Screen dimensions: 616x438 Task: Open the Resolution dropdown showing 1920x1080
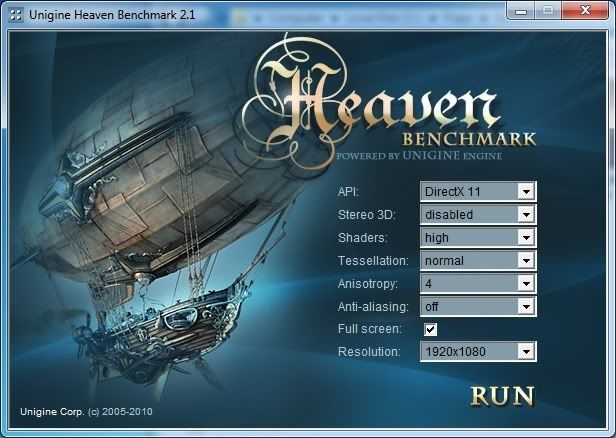(x=478, y=352)
